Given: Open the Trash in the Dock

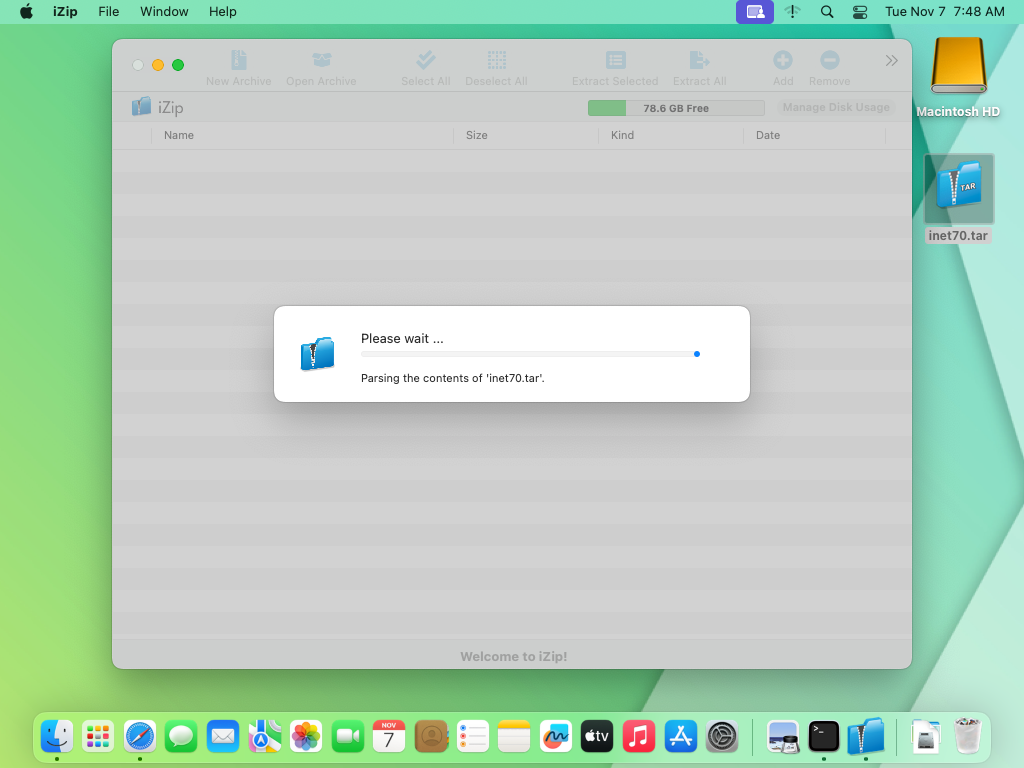Looking at the screenshot, I should click(967, 737).
